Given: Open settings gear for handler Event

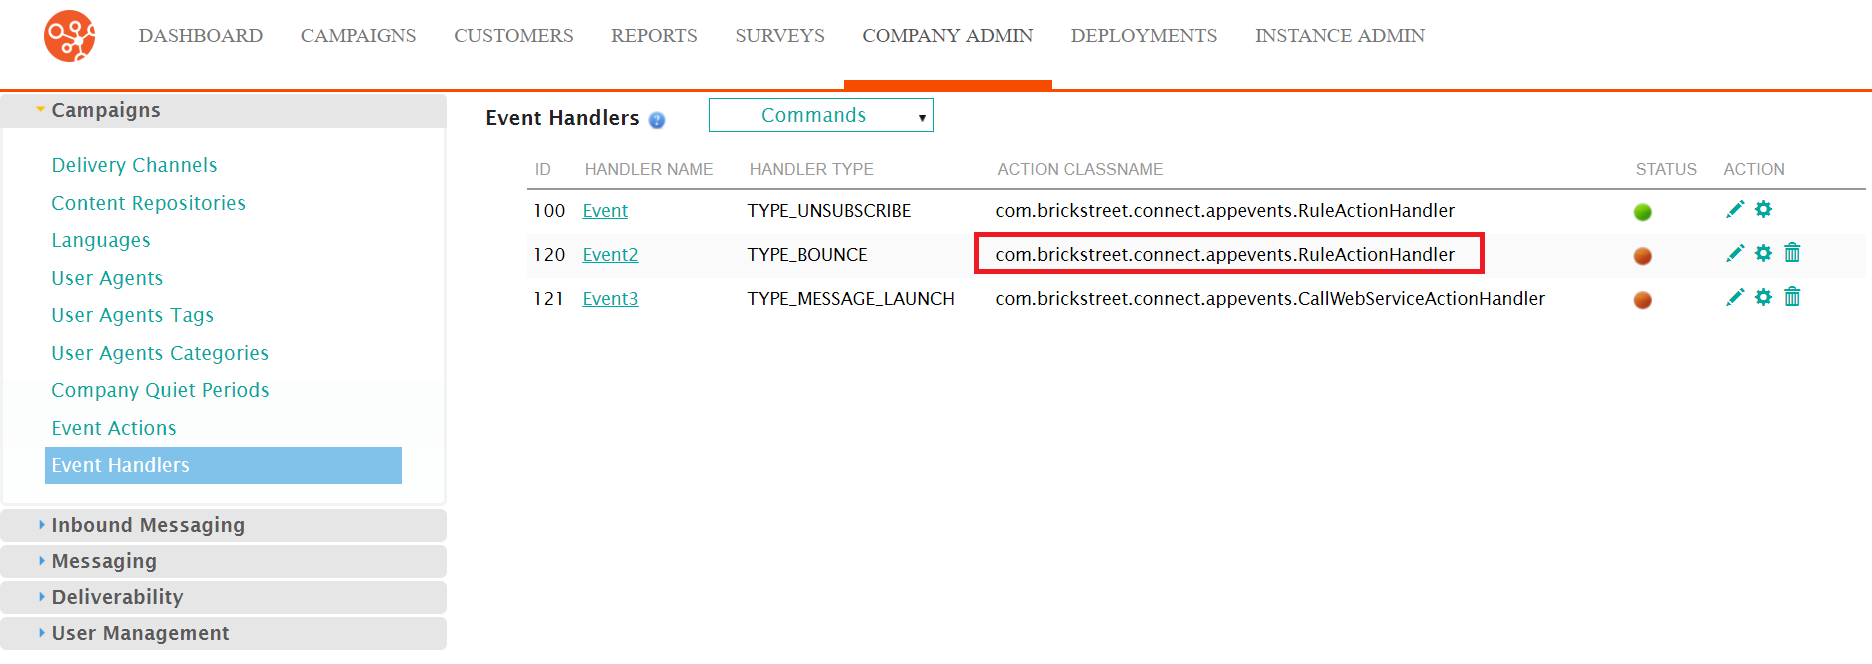Looking at the screenshot, I should 1763,209.
